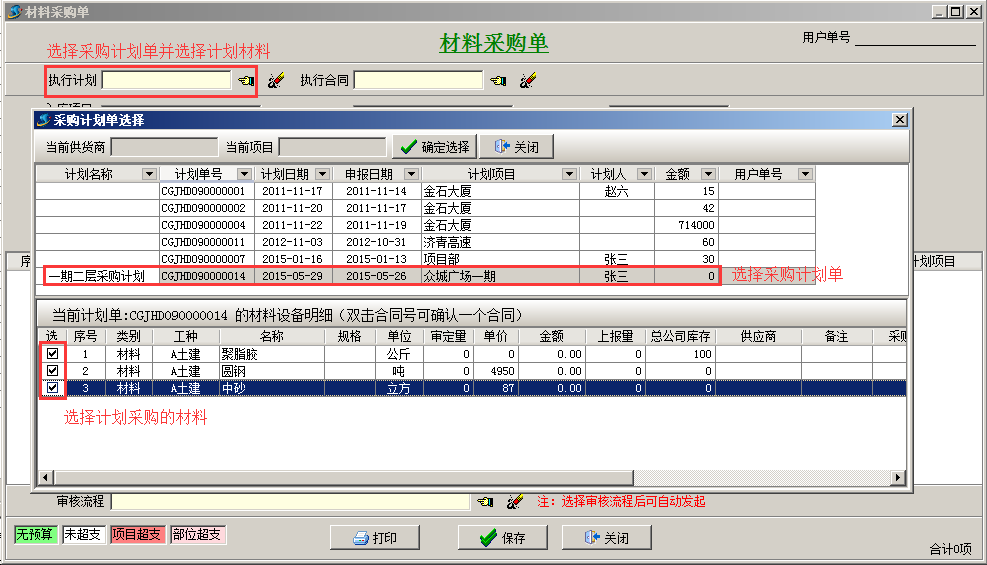Click the clear brush icon beside 审核流程

pyautogui.click(x=515, y=501)
